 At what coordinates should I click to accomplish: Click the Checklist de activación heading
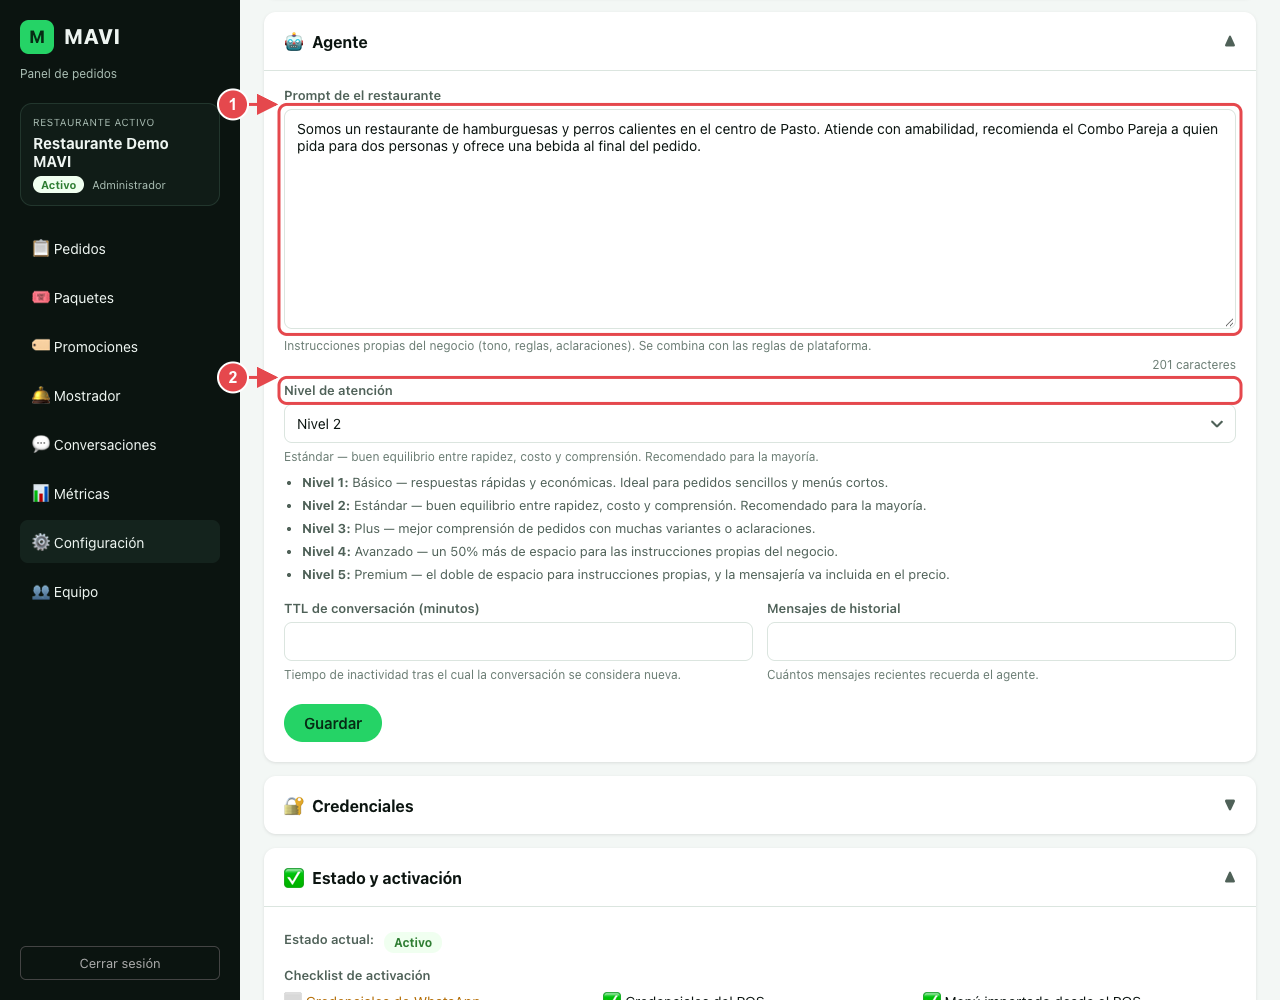pyautogui.click(x=357, y=975)
